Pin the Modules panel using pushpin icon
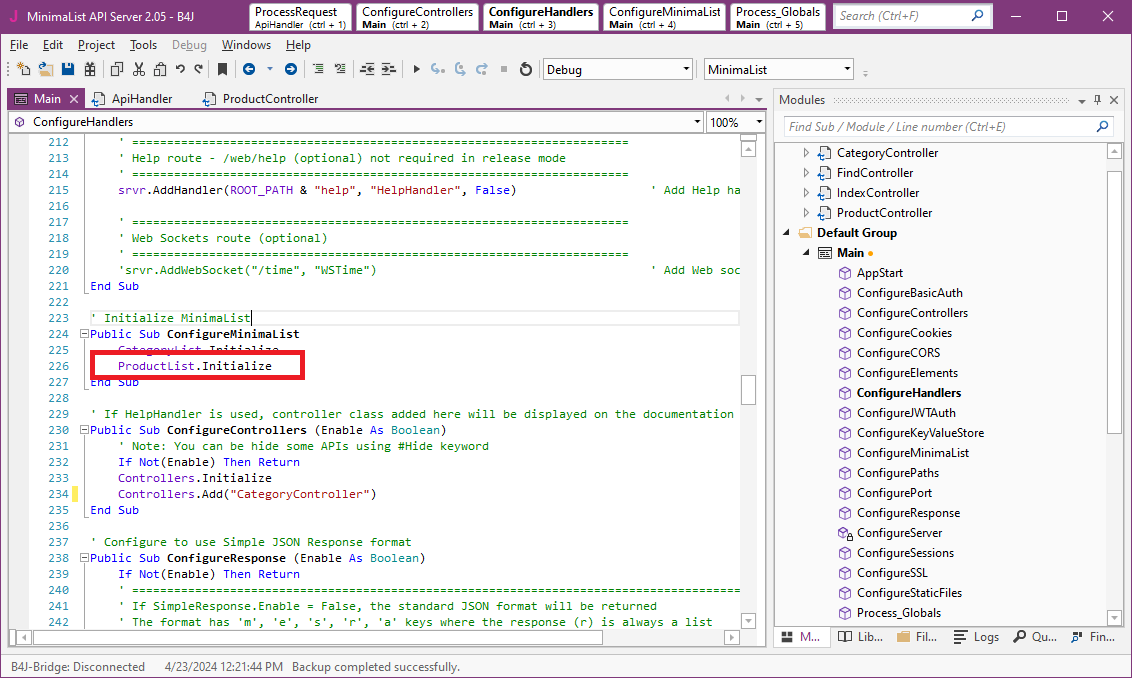The height and width of the screenshot is (678, 1132). click(x=1097, y=99)
